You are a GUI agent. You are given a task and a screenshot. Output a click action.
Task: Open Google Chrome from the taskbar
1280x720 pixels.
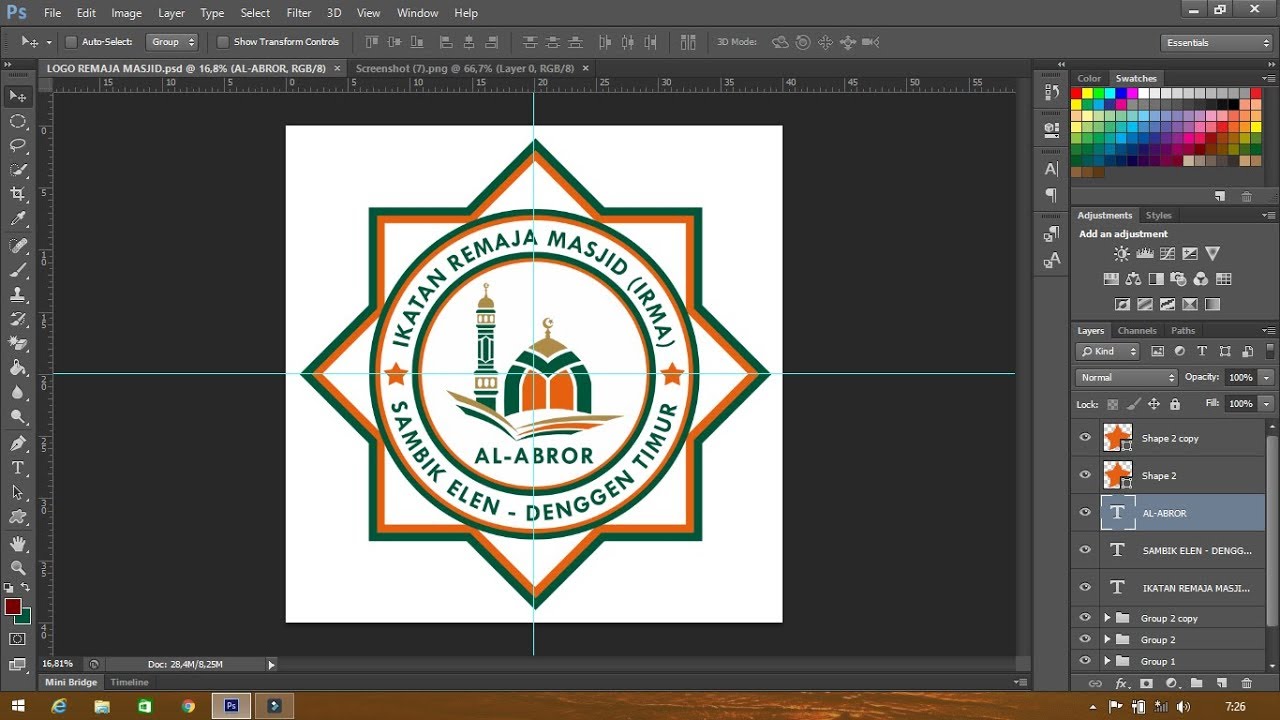click(188, 706)
